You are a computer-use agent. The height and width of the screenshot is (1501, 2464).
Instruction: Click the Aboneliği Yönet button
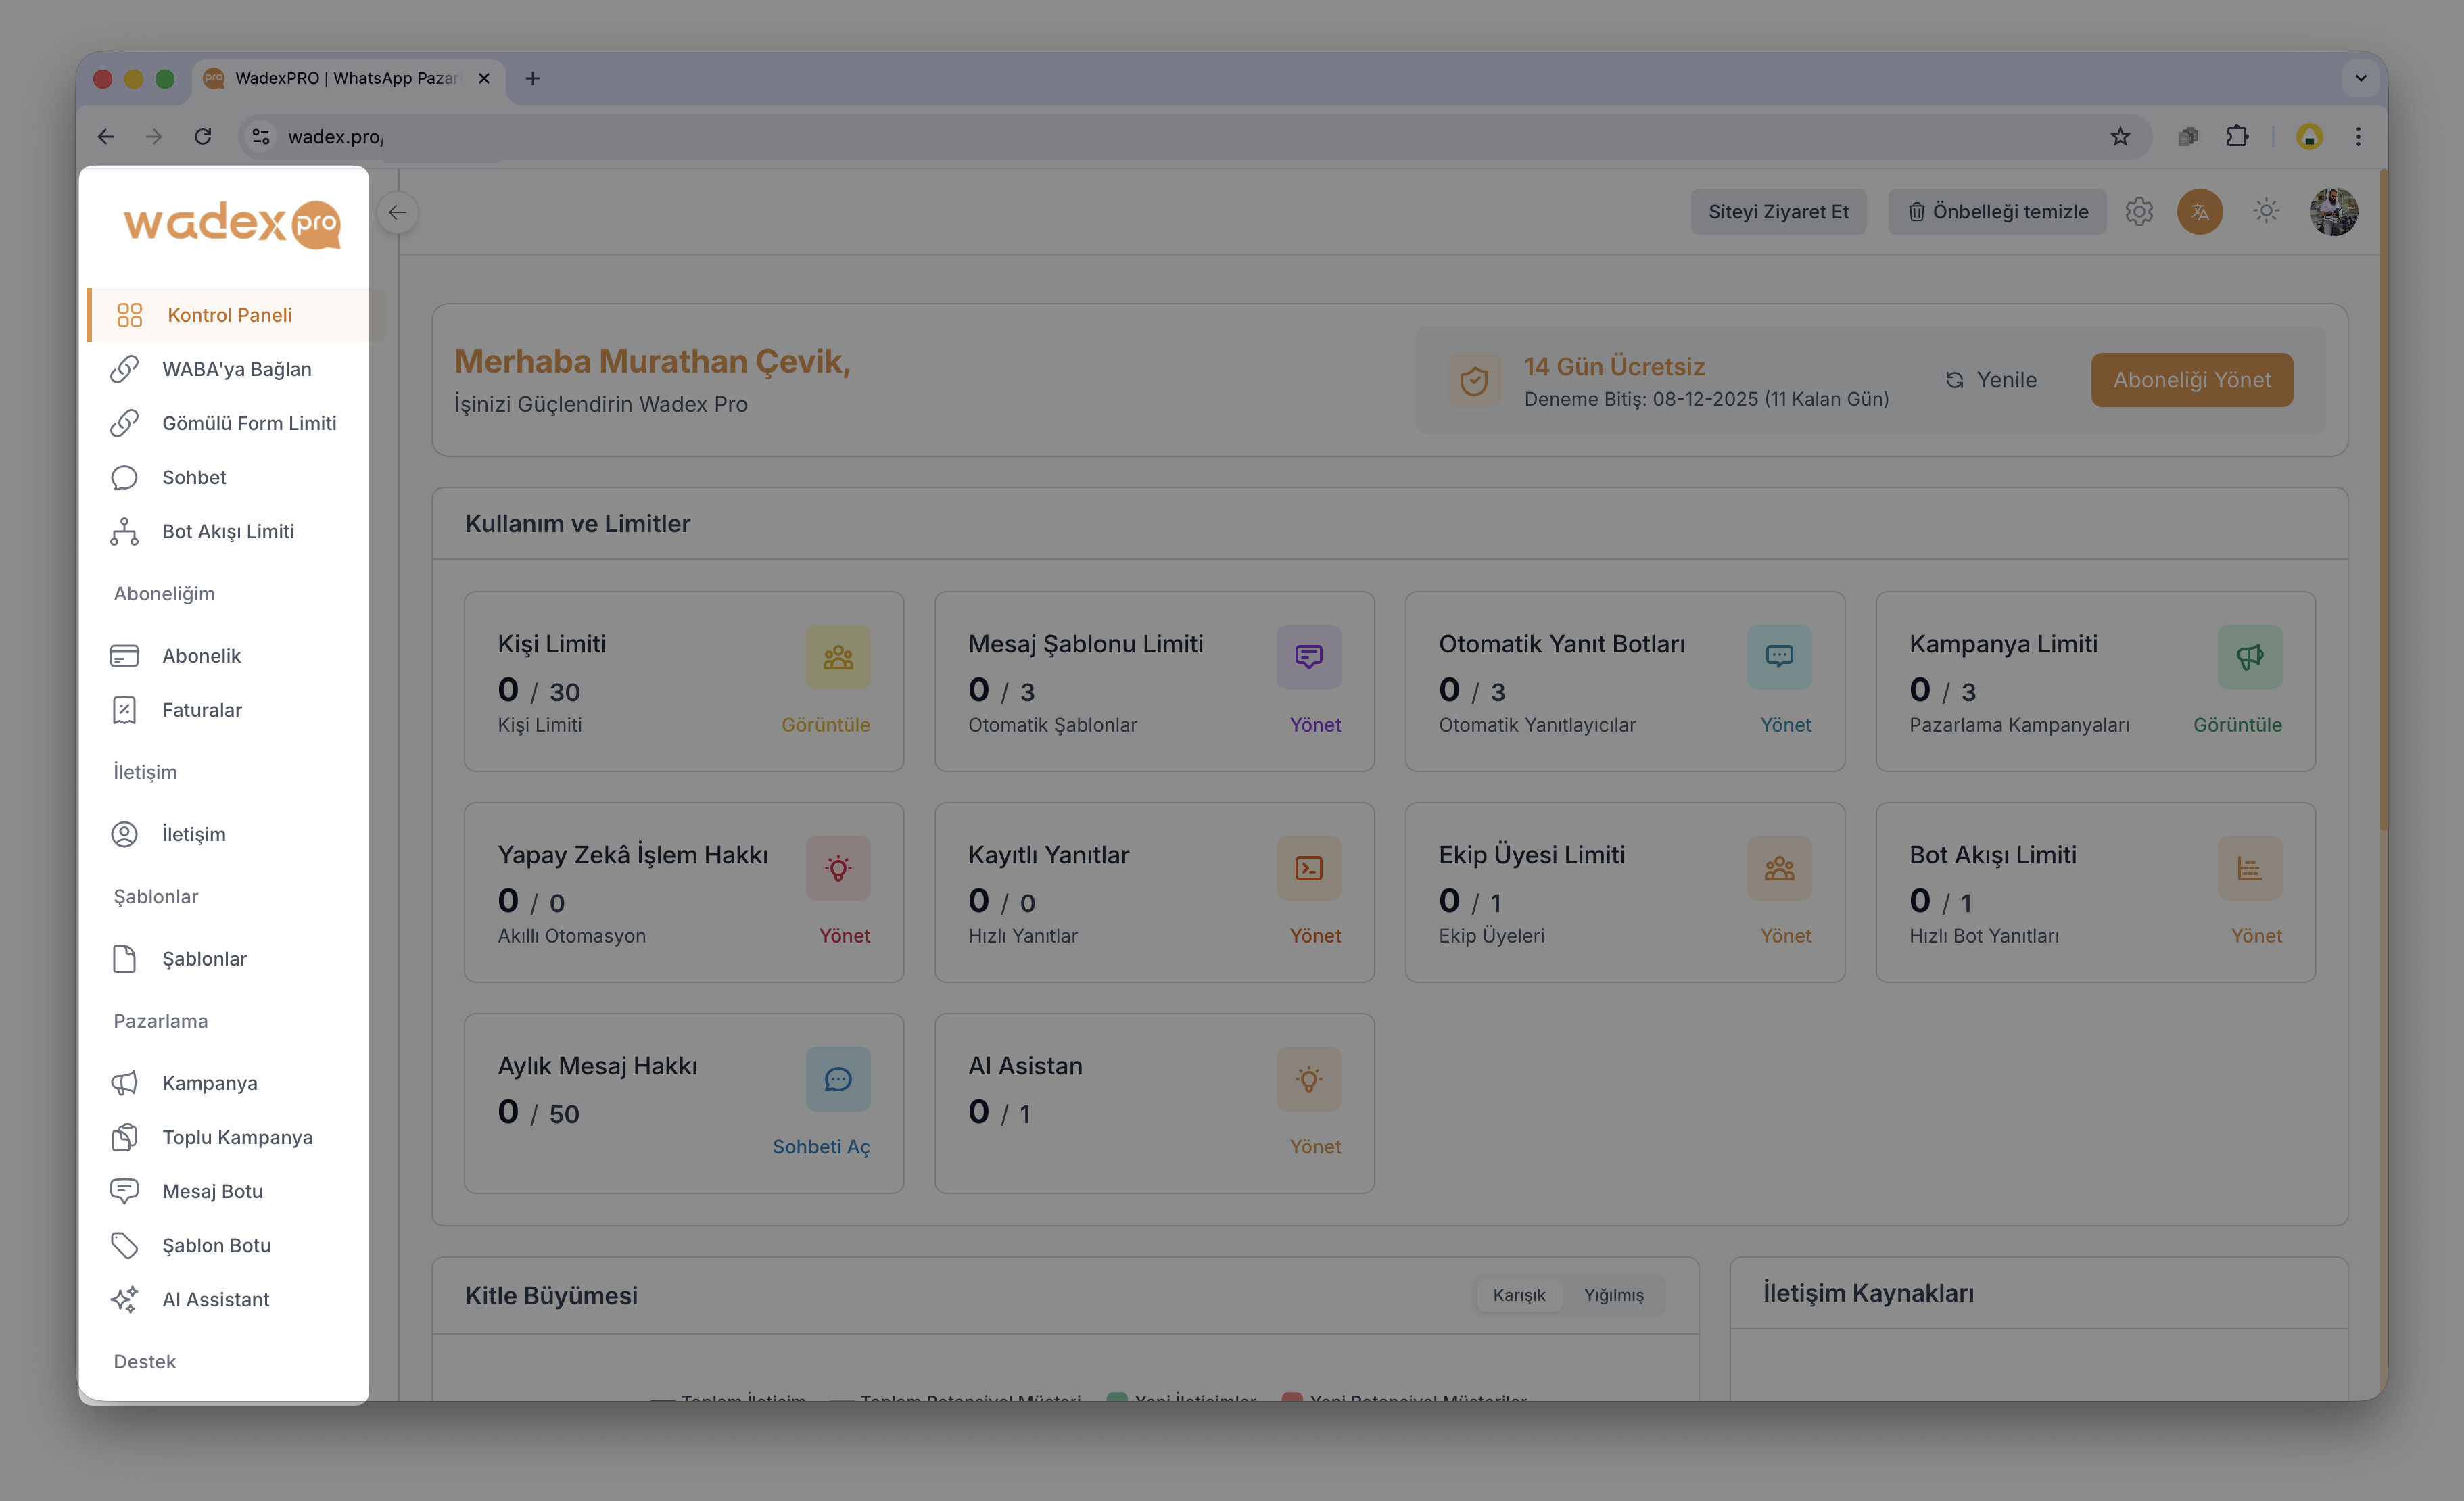coord(2191,380)
